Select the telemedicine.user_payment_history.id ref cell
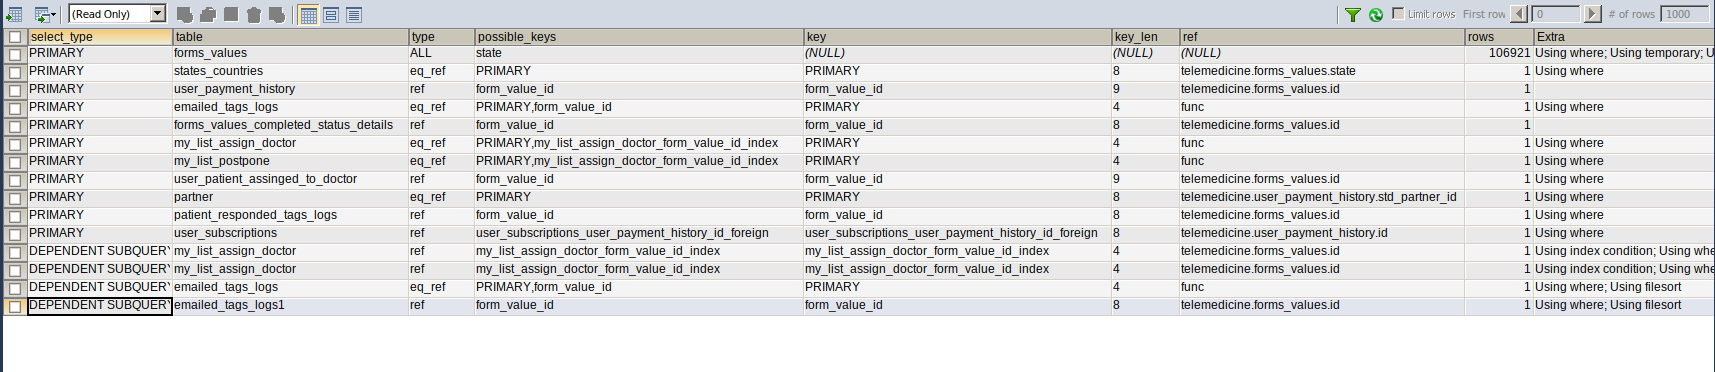The image size is (1715, 372). [x=1322, y=233]
